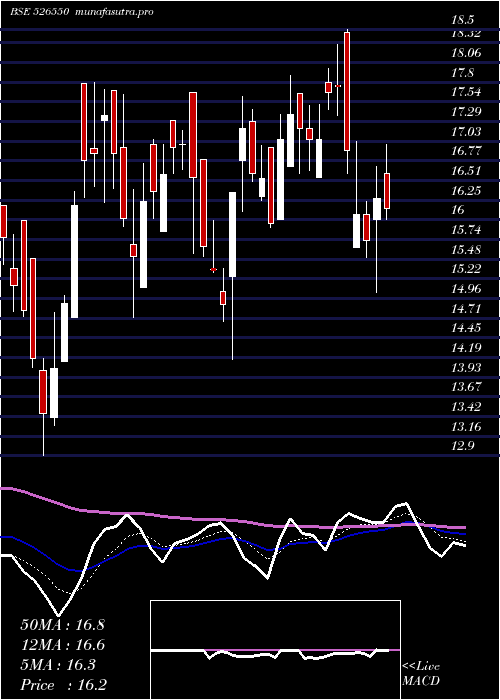Click the munafasutra.pro site label
The height and width of the screenshot is (700, 500).
112,12
